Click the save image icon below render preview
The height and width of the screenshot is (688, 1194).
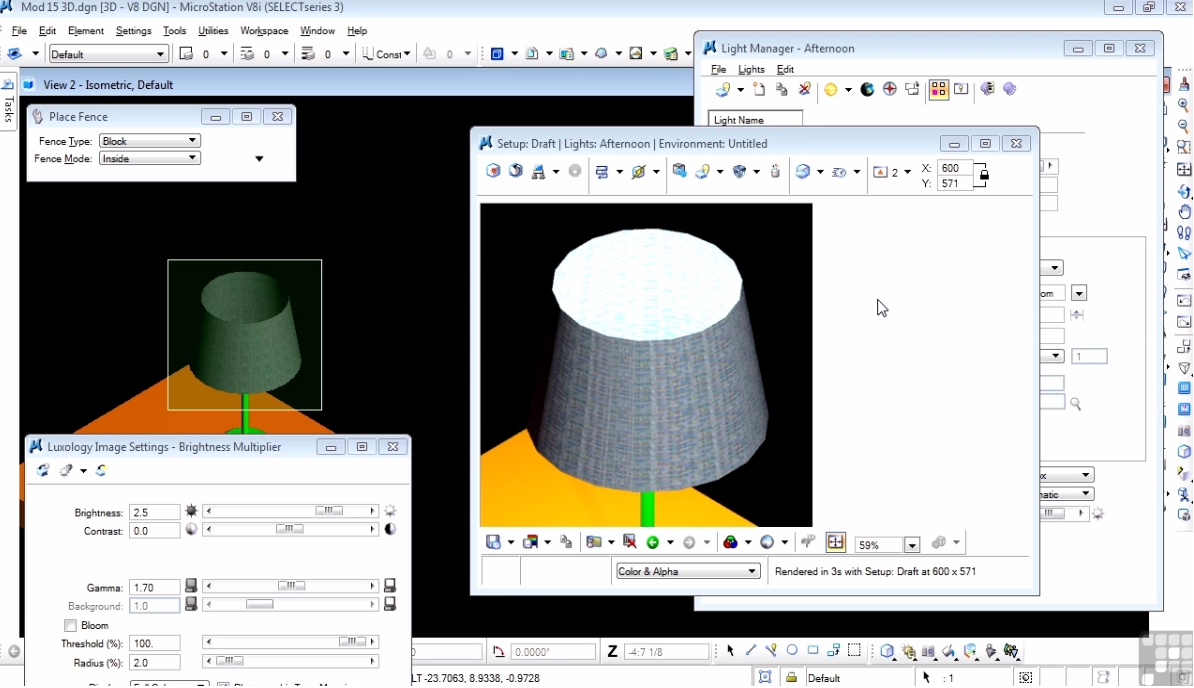pyautogui.click(x=493, y=543)
